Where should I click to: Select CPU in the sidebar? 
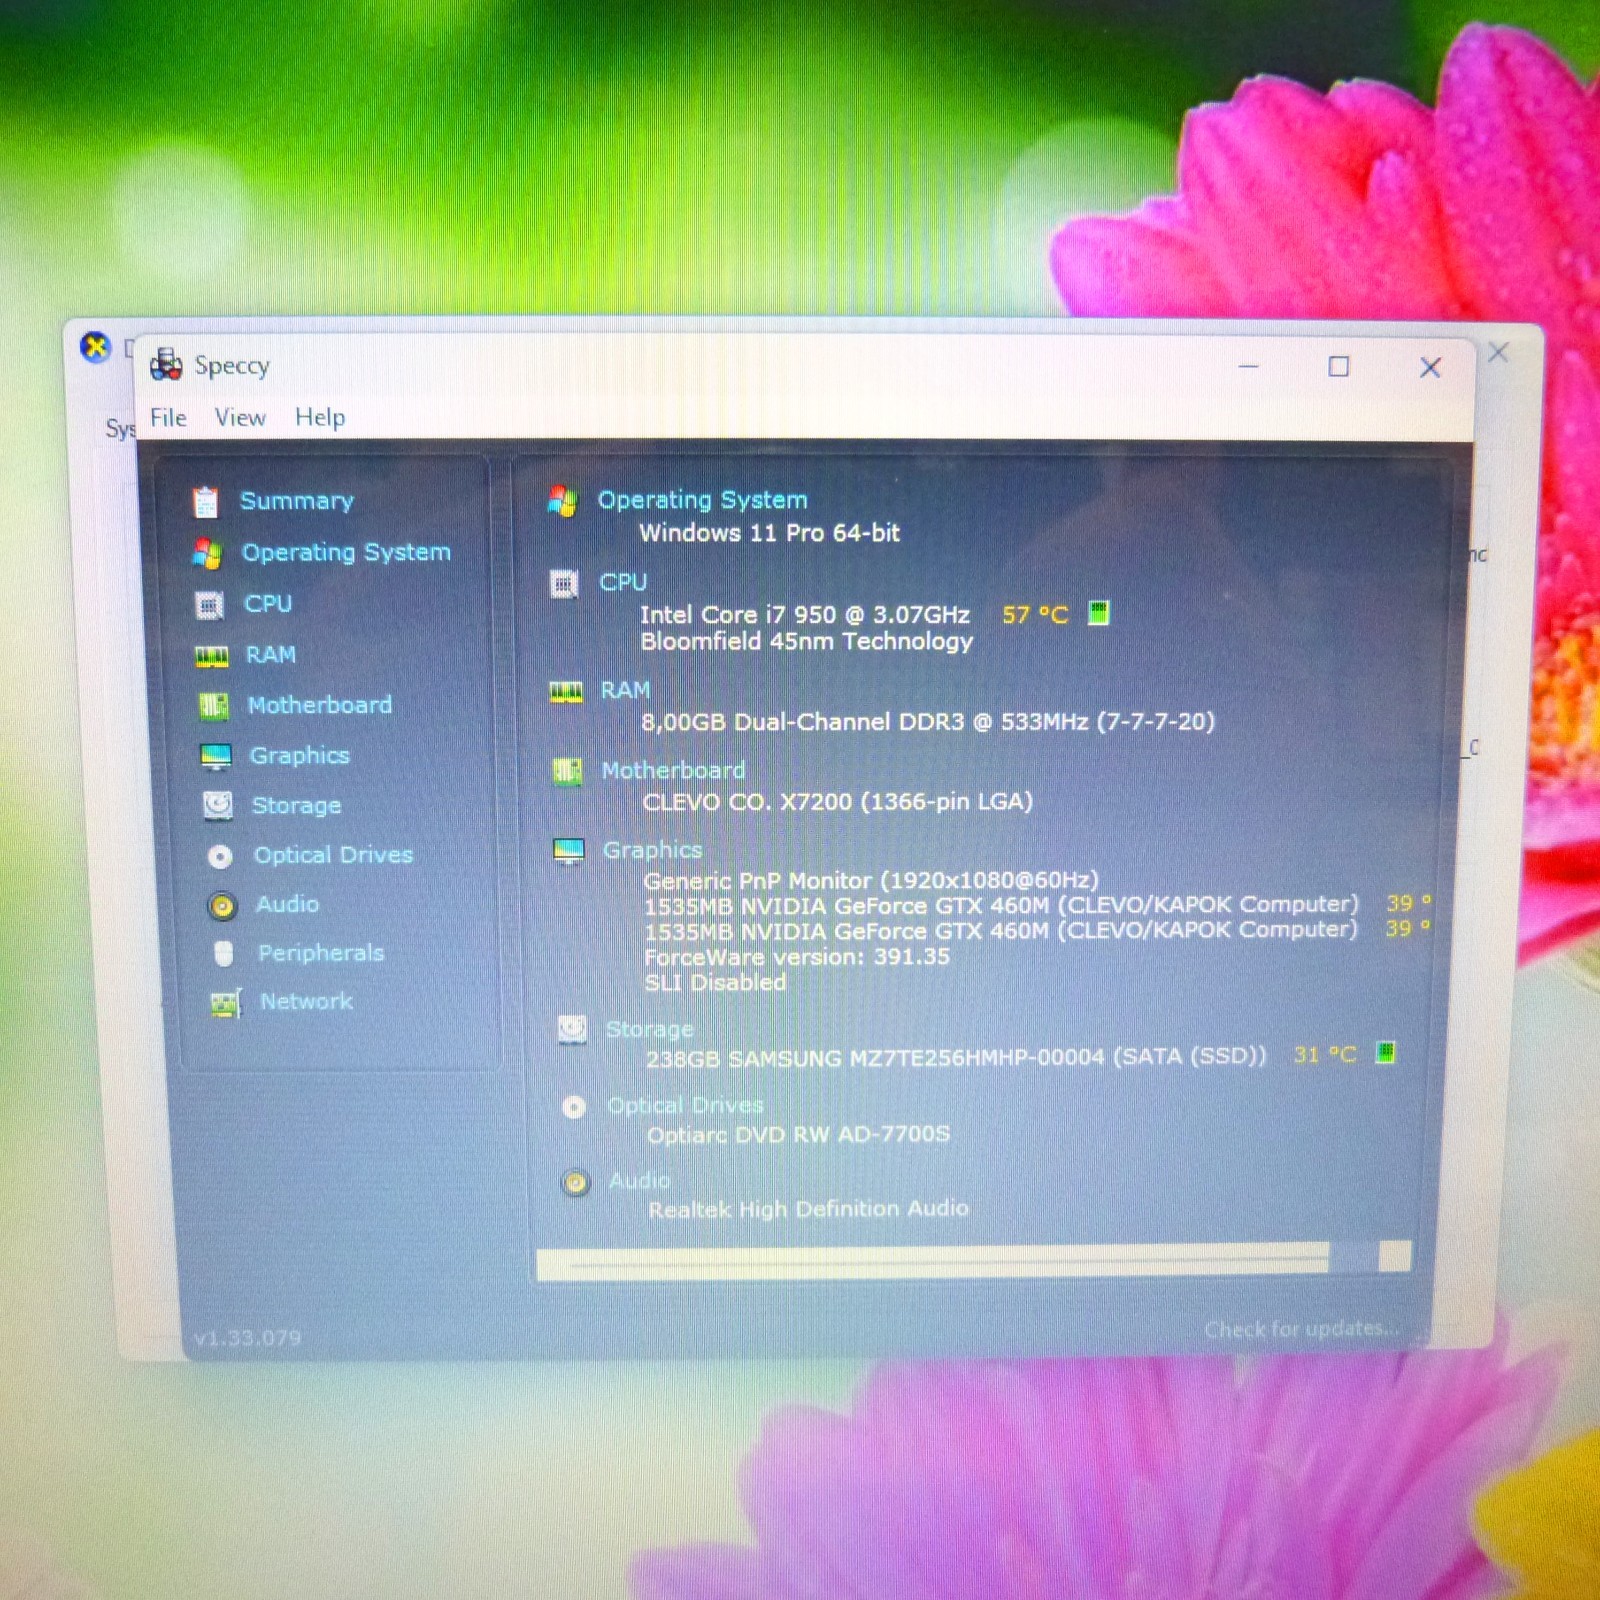[x=268, y=604]
